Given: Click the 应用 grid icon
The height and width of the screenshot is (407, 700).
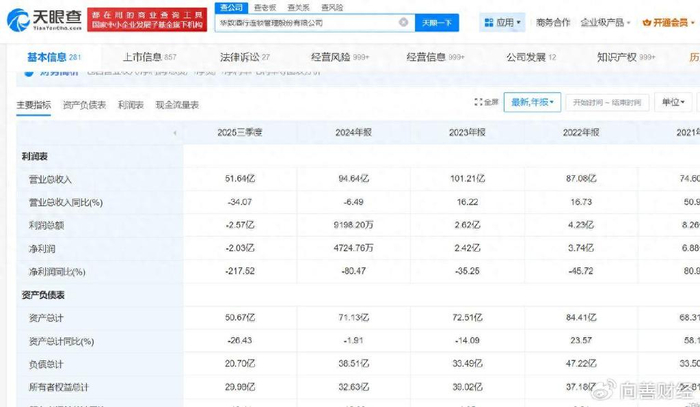Looking at the screenshot, I should [x=489, y=22].
